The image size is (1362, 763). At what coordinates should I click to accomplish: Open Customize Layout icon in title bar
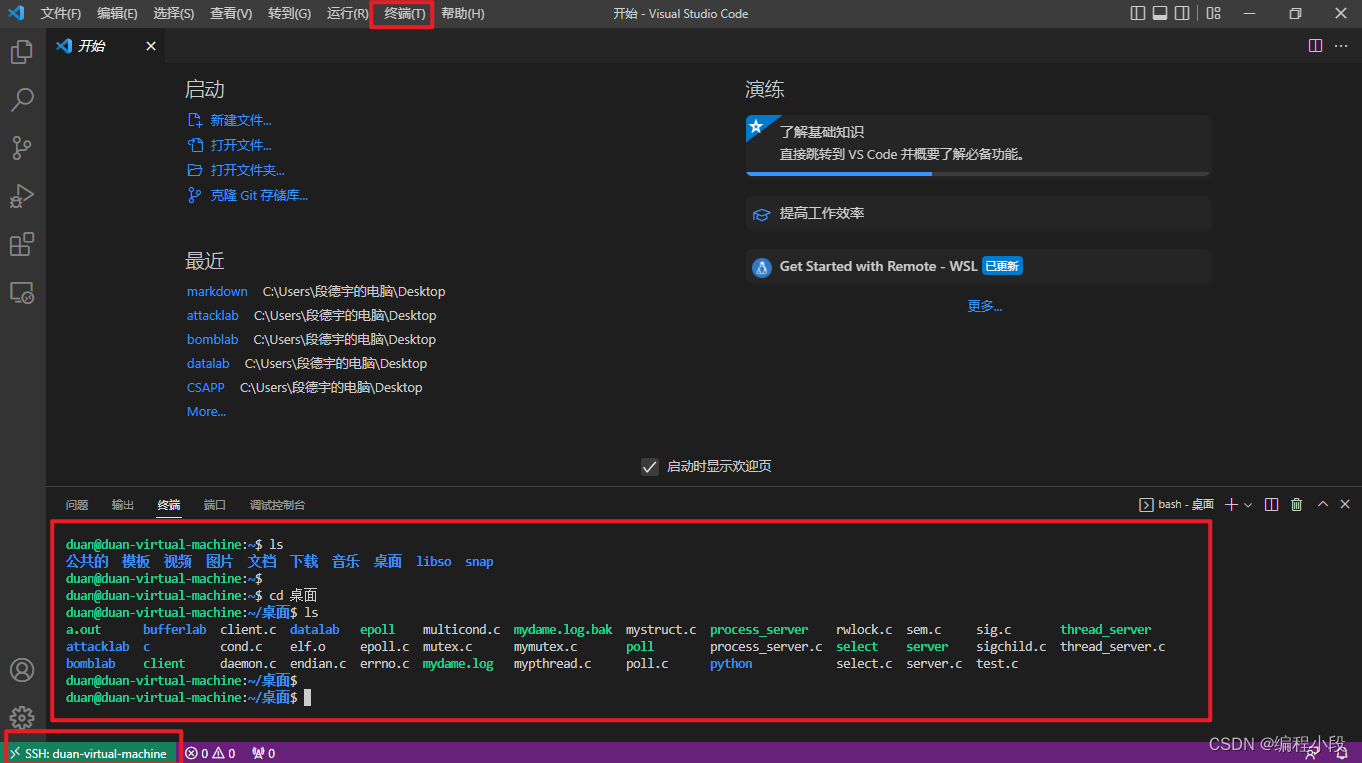[x=1213, y=13]
